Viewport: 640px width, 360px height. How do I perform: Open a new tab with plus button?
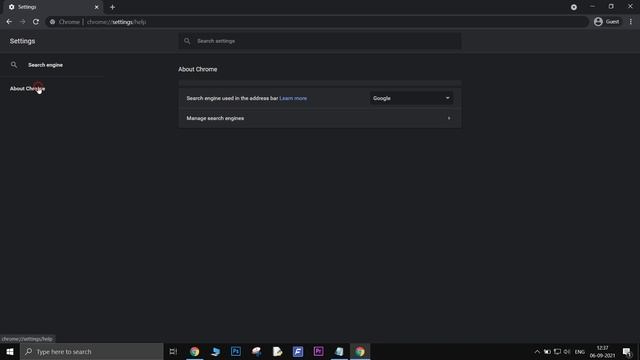pos(112,7)
